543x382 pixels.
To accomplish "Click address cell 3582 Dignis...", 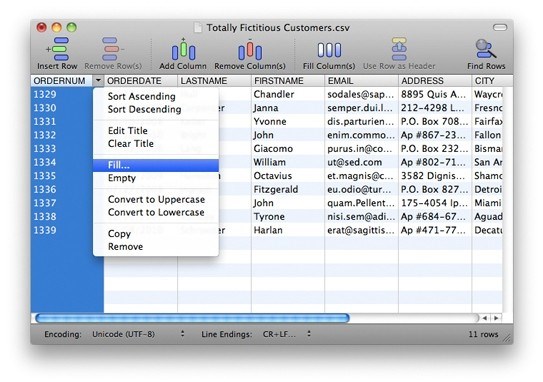I will [x=435, y=176].
